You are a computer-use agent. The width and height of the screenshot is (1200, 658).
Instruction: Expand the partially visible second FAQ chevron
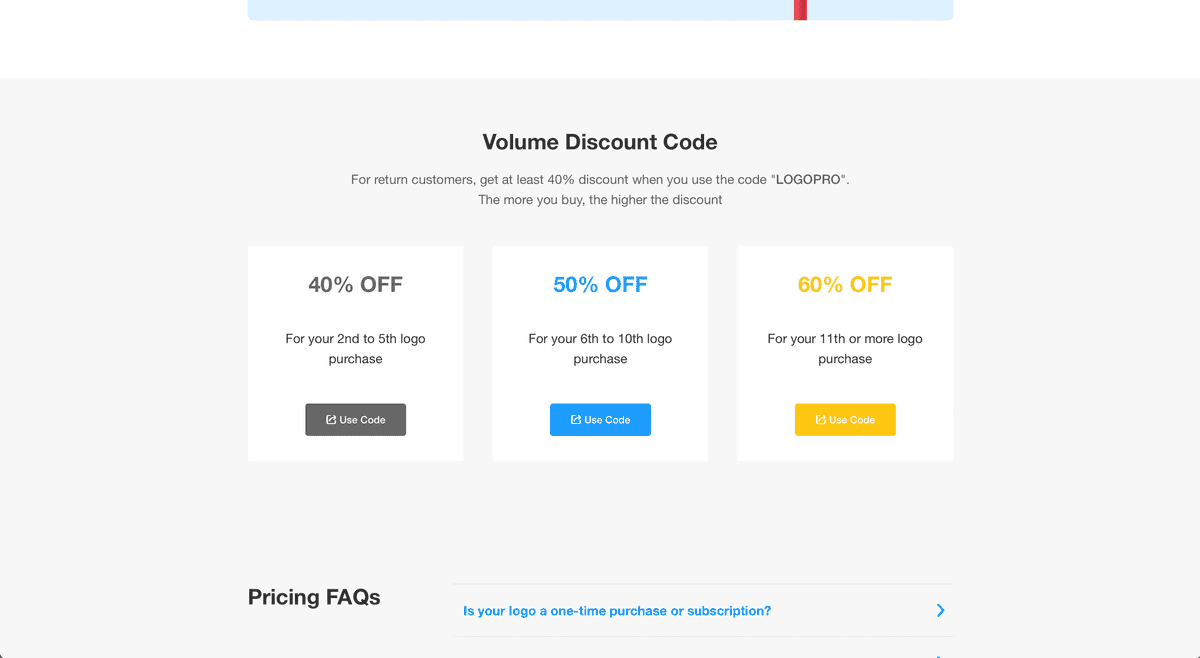pyautogui.click(x=940, y=655)
